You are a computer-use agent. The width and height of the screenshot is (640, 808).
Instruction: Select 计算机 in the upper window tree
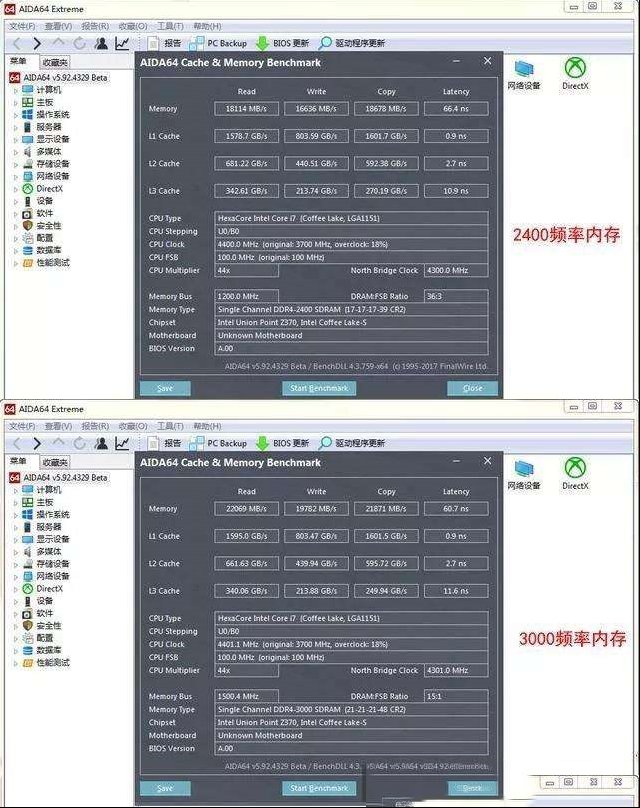point(42,90)
